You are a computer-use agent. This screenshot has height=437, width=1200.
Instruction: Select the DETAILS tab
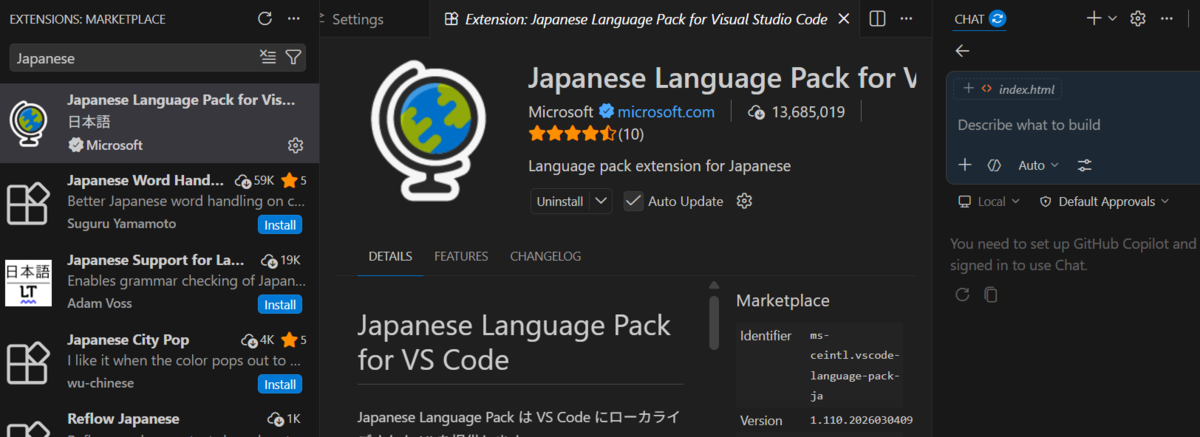click(x=390, y=256)
